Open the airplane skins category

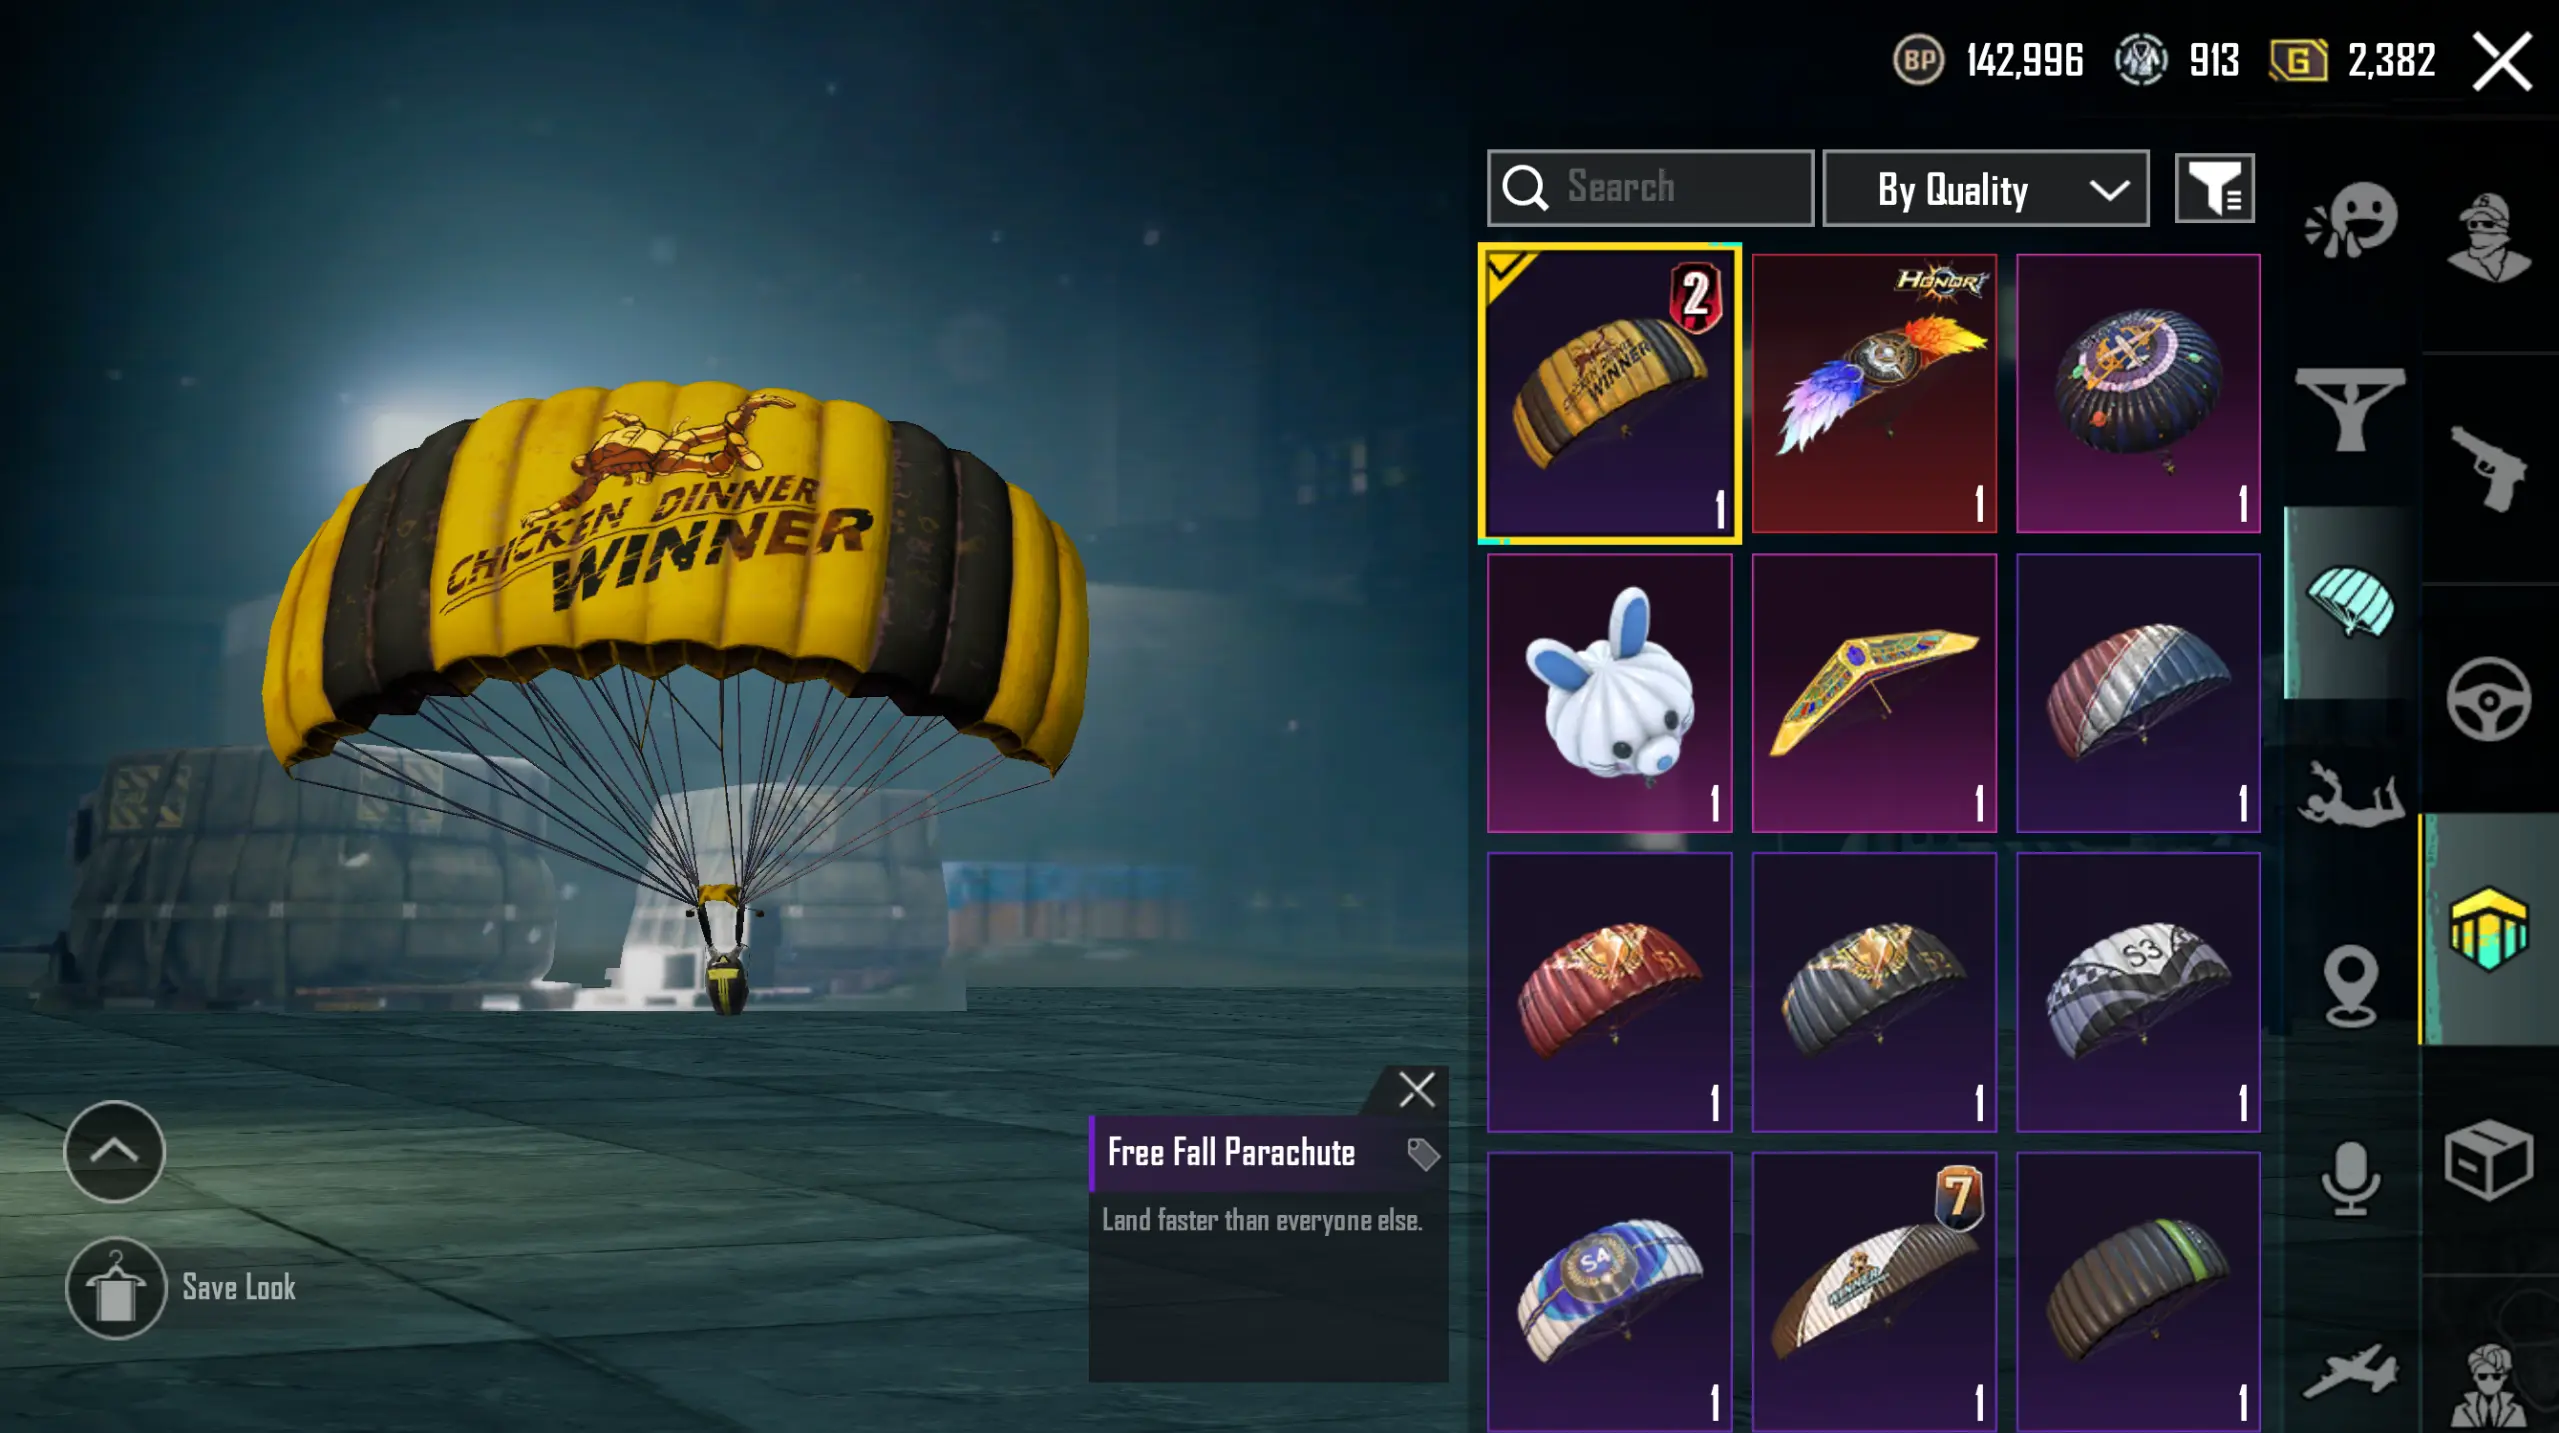[2350, 1370]
